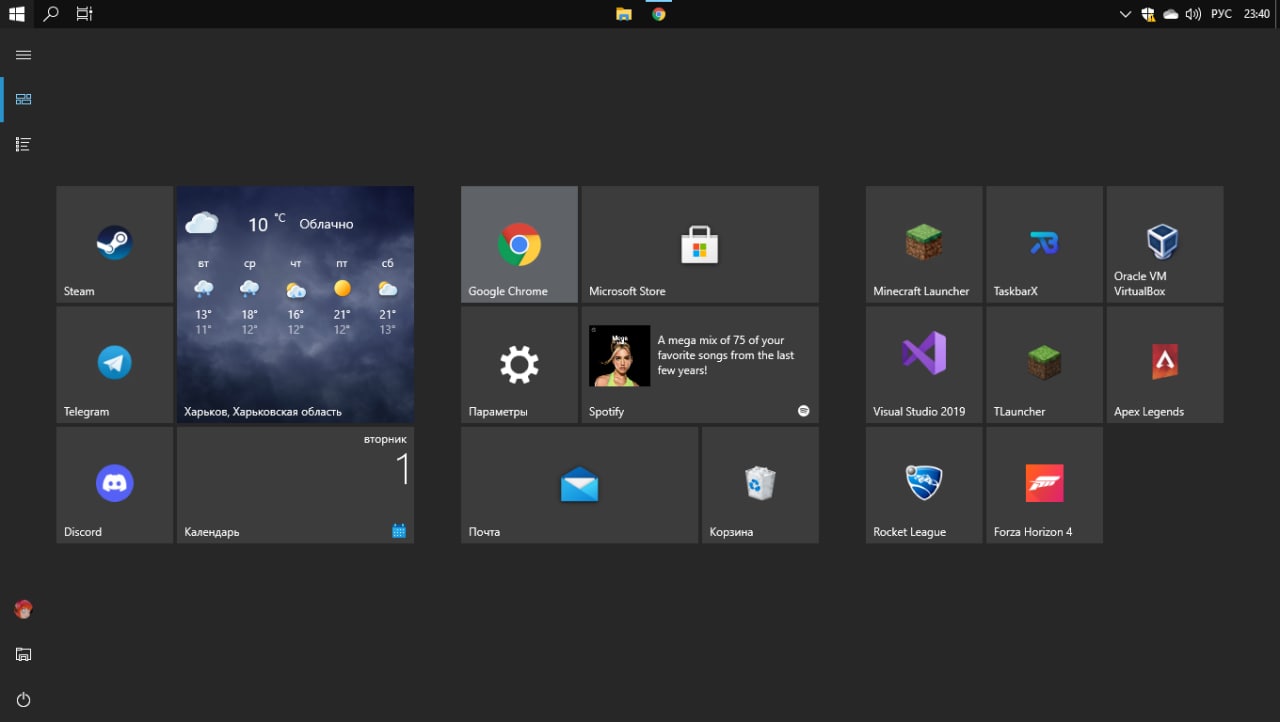Open the Microsoft Store tile
The height and width of the screenshot is (722, 1280).
[x=700, y=244]
